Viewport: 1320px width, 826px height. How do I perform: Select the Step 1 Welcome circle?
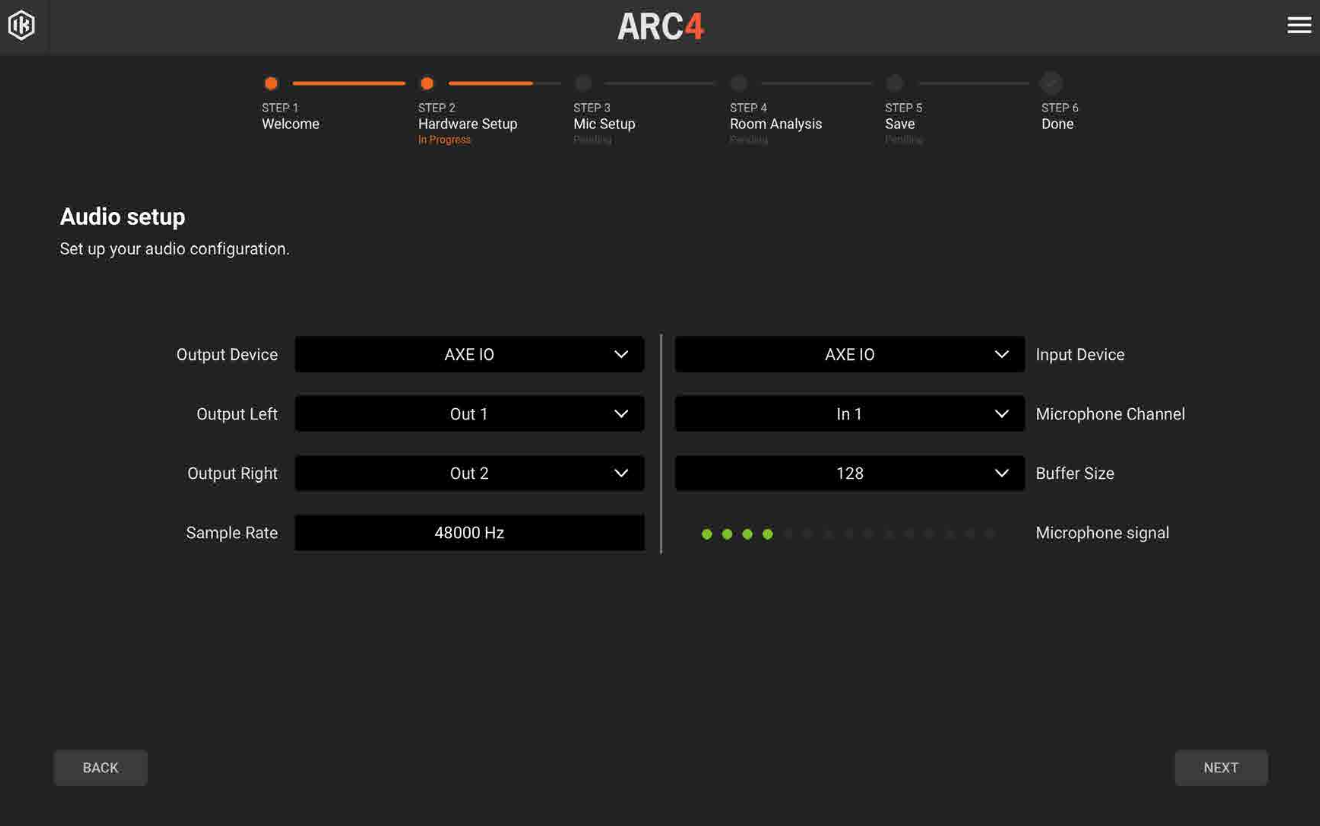(x=271, y=83)
